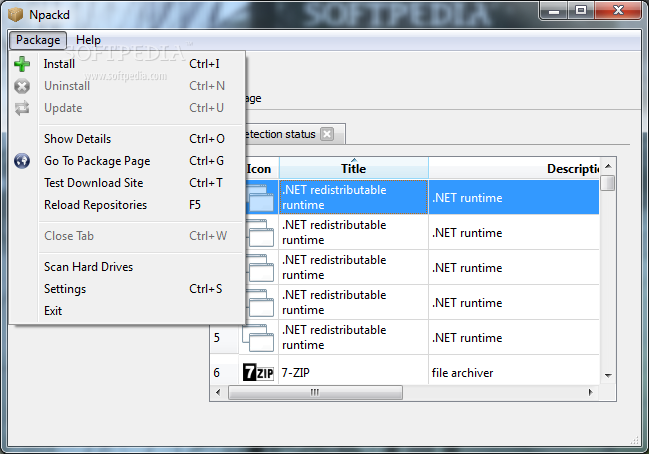Select row number 5
649x454 pixels.
tap(224, 337)
